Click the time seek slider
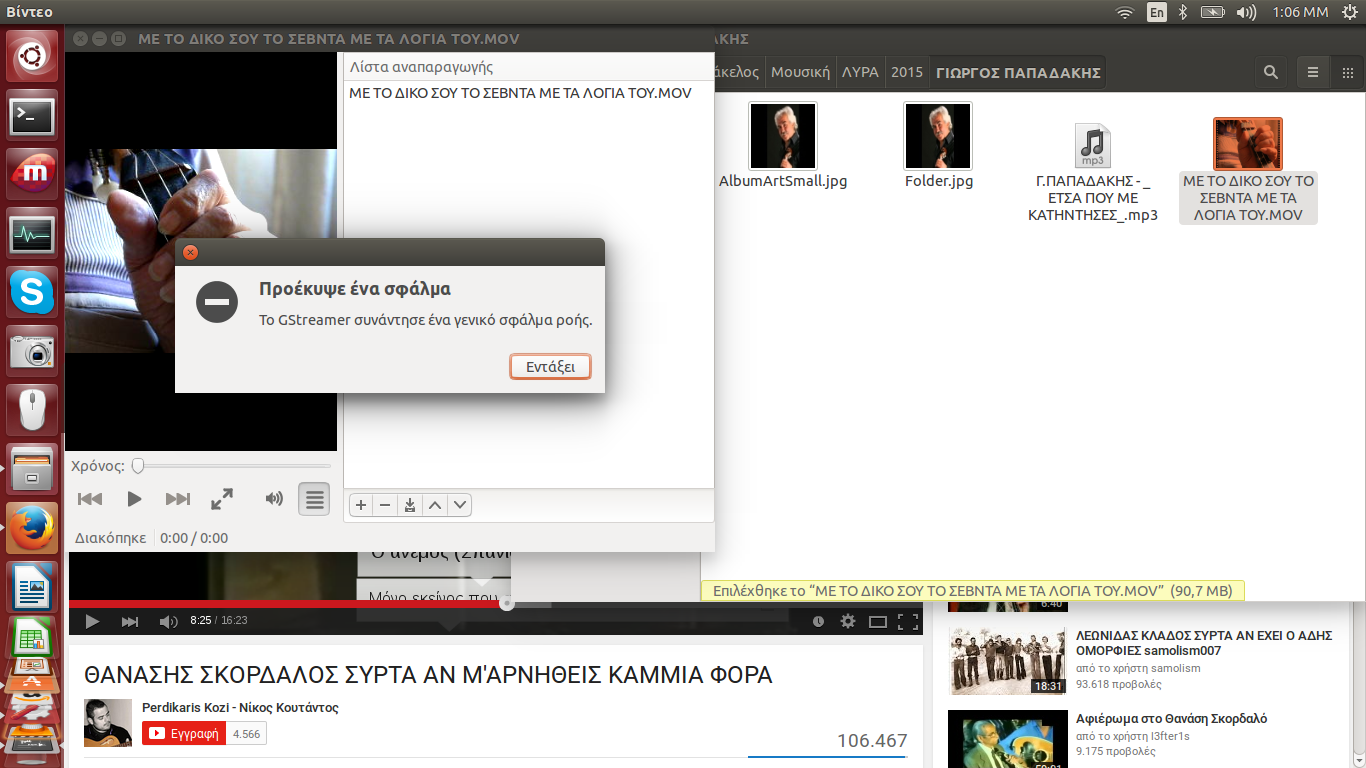 (x=232, y=466)
